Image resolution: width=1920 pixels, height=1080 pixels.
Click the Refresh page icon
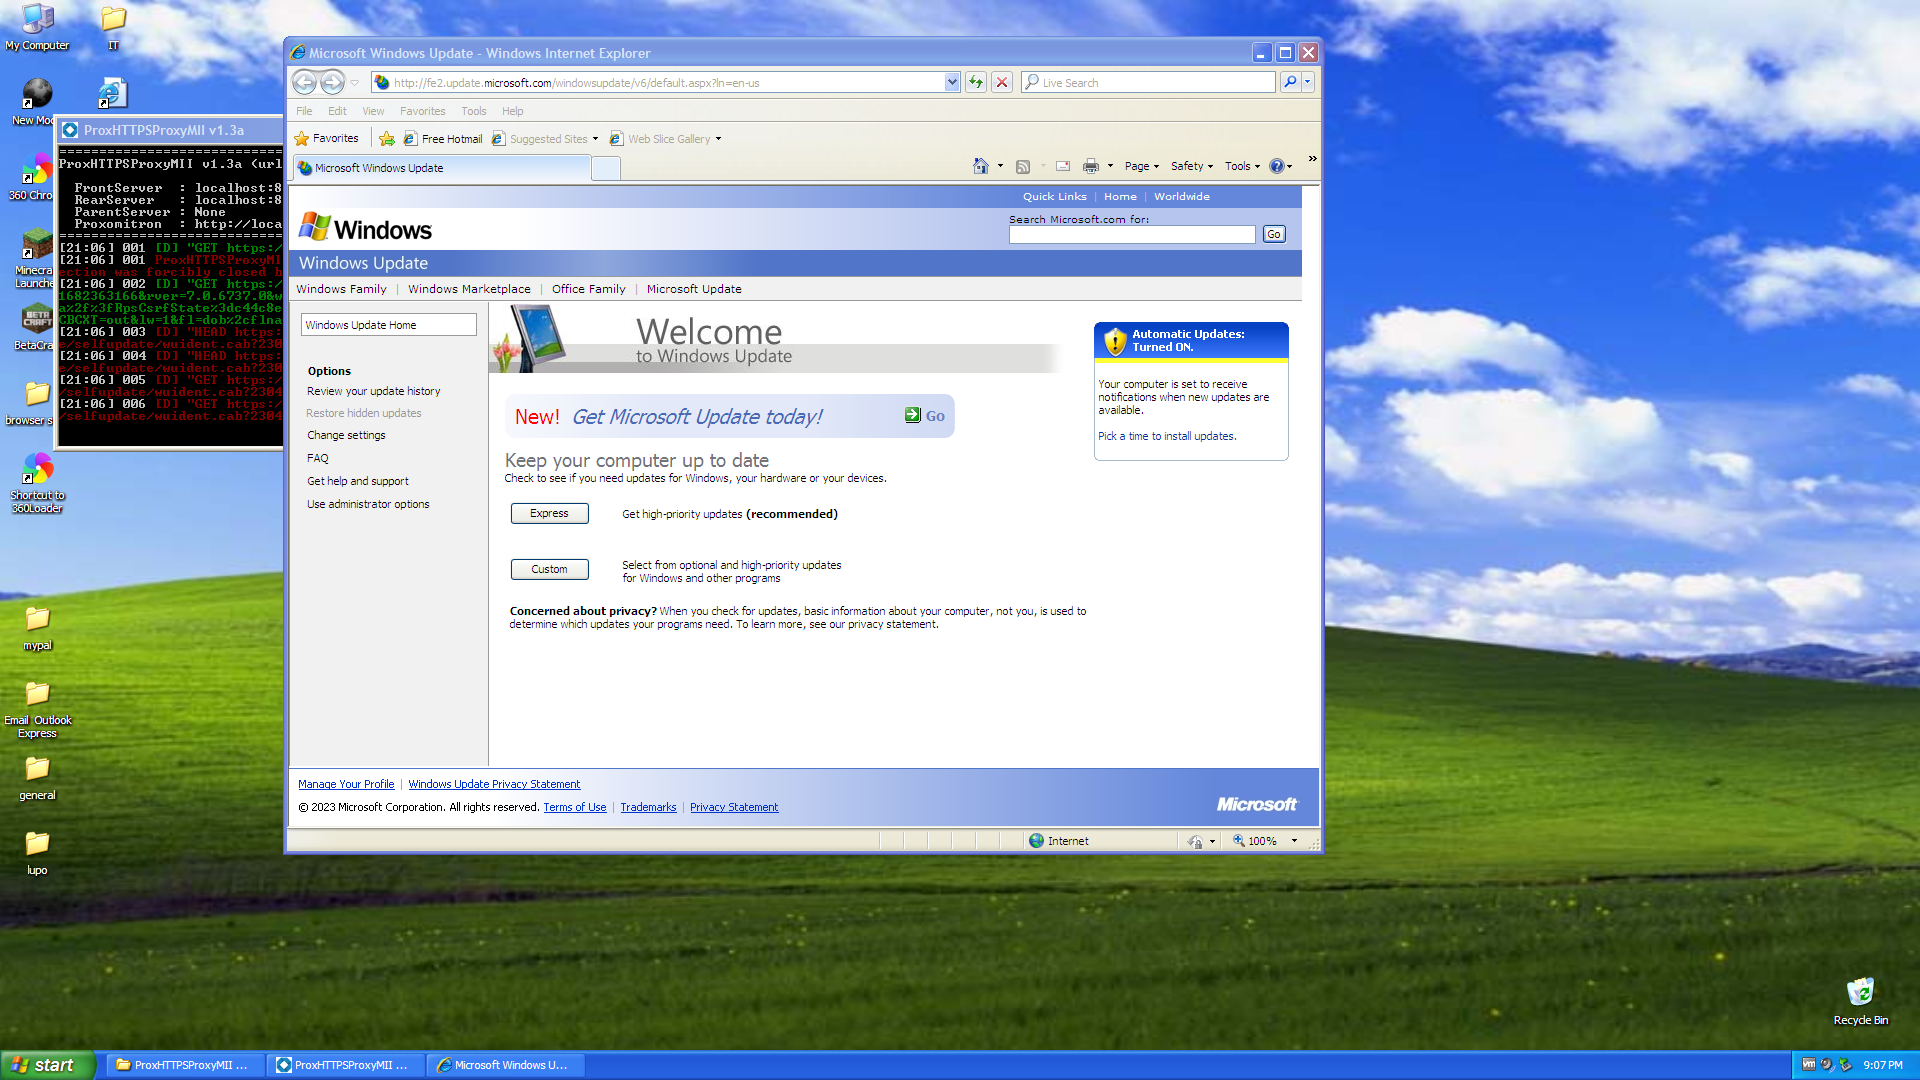point(976,83)
